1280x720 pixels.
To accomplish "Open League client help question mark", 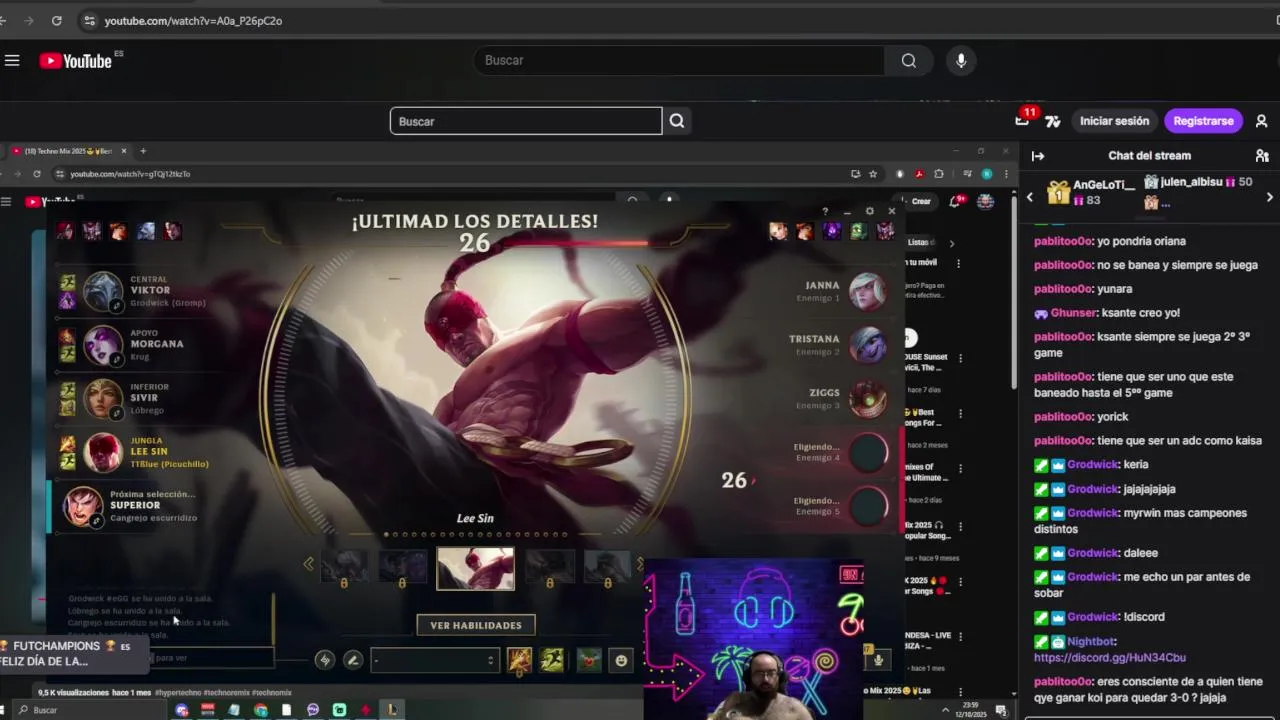I will pyautogui.click(x=825, y=211).
